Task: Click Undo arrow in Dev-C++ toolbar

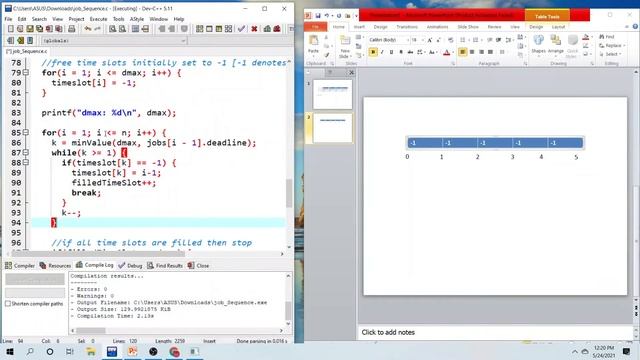Action: tap(88, 29)
